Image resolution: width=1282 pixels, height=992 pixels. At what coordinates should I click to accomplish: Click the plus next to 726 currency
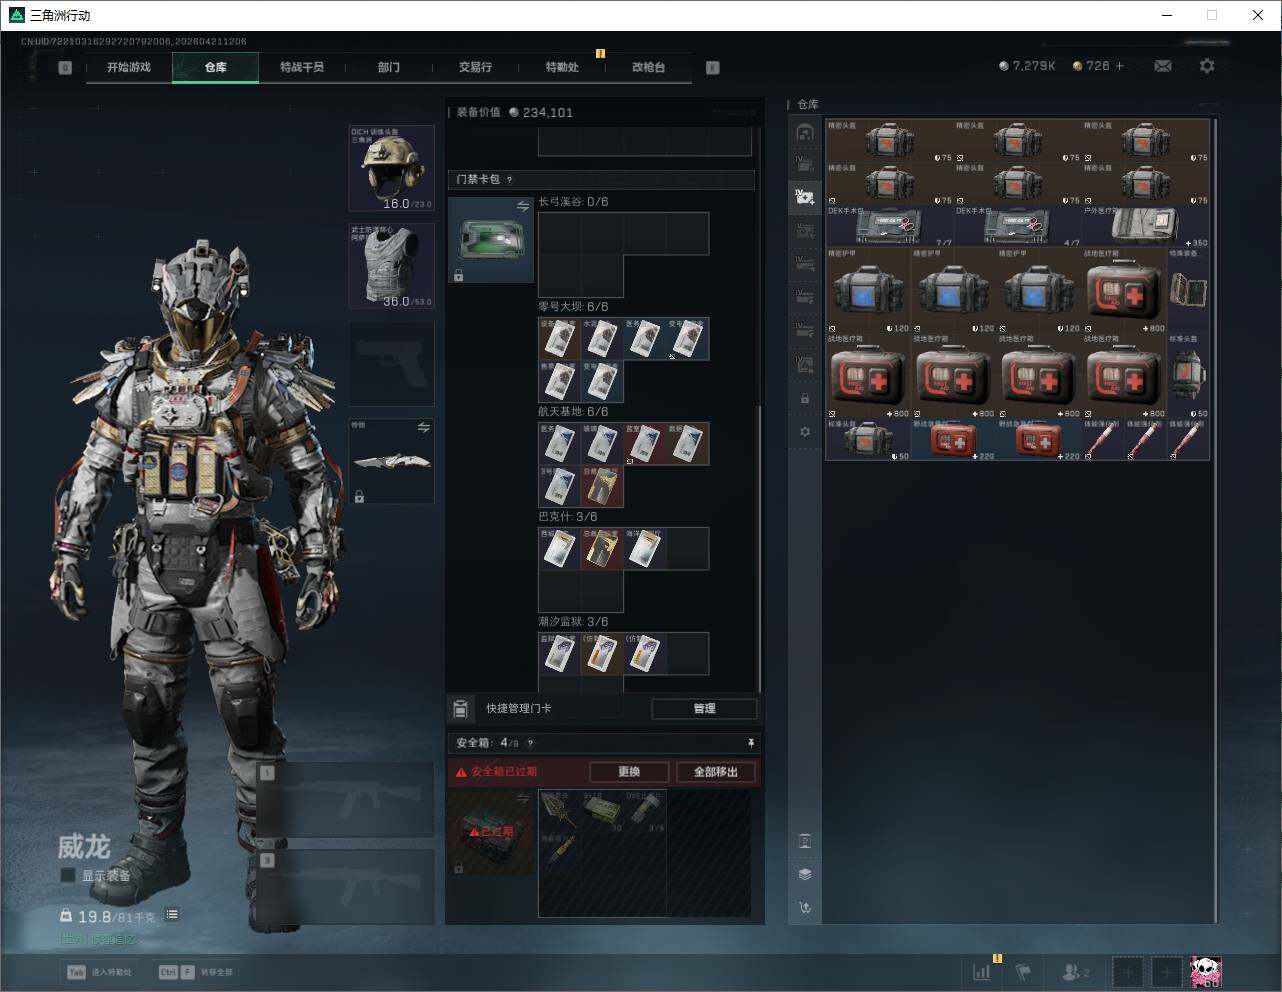pos(1120,66)
